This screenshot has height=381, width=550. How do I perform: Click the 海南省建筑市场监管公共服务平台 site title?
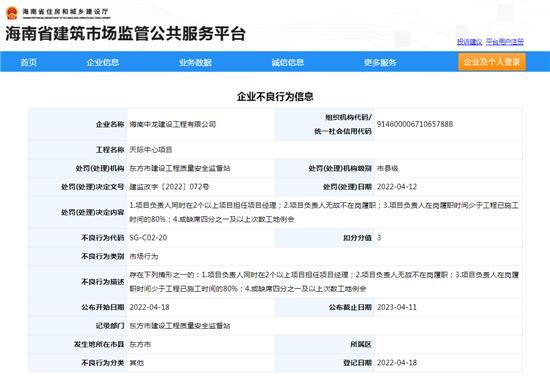coord(125,34)
